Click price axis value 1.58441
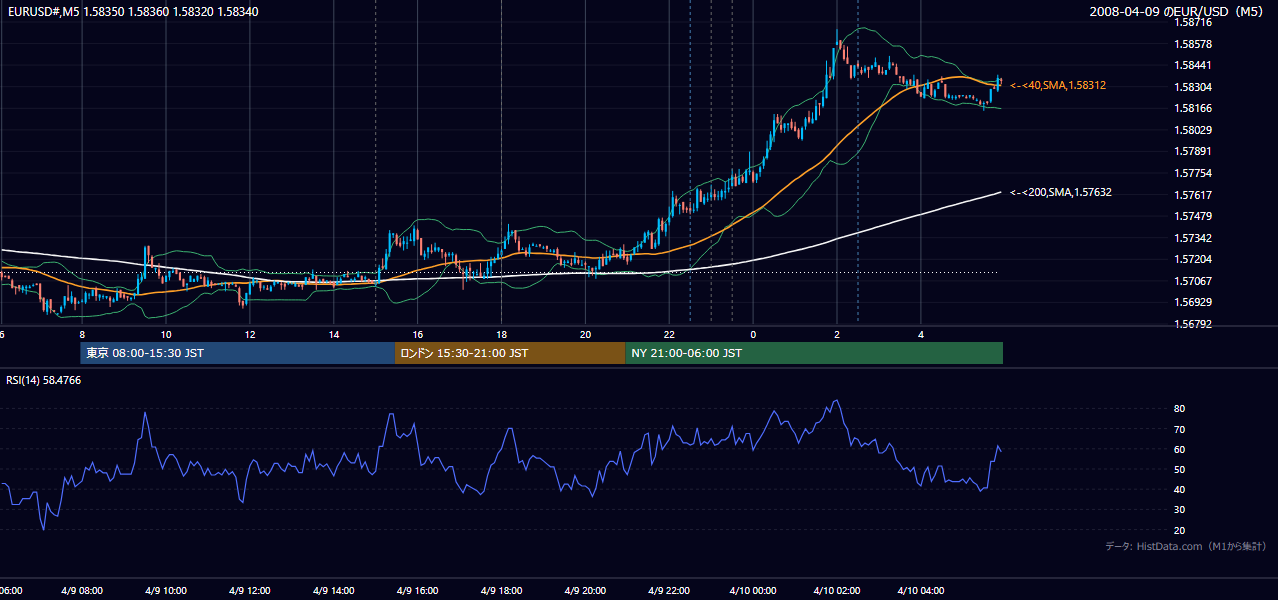This screenshot has height=600, width=1278. tap(1194, 65)
